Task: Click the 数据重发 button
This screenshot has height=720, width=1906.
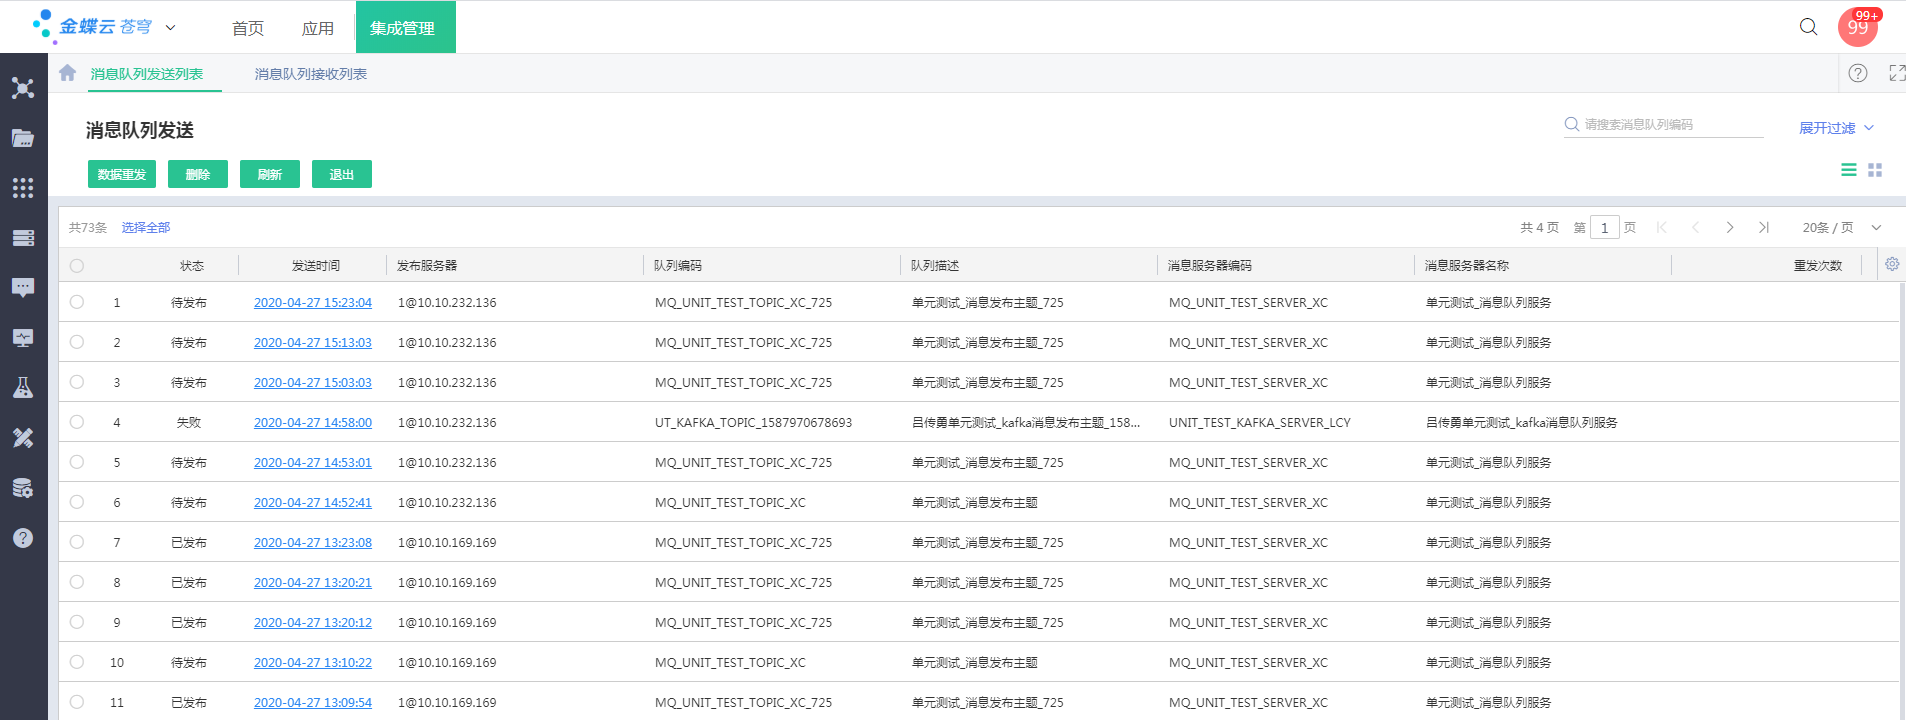Action: (x=122, y=174)
